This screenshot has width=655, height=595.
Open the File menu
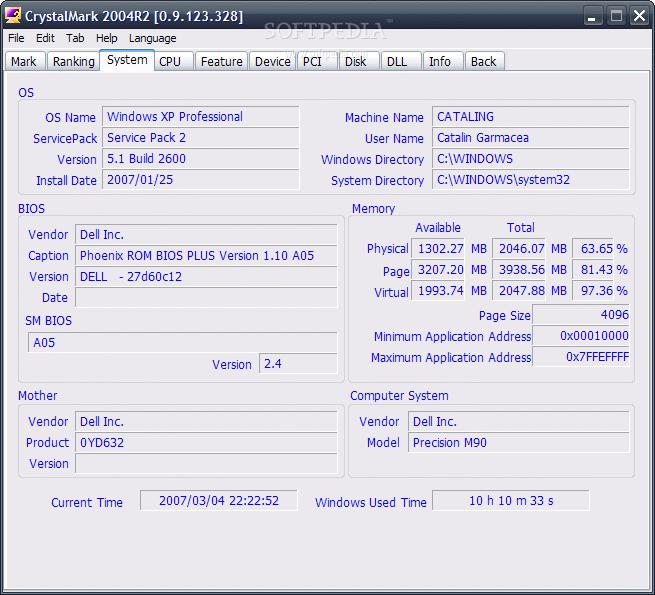coord(16,38)
